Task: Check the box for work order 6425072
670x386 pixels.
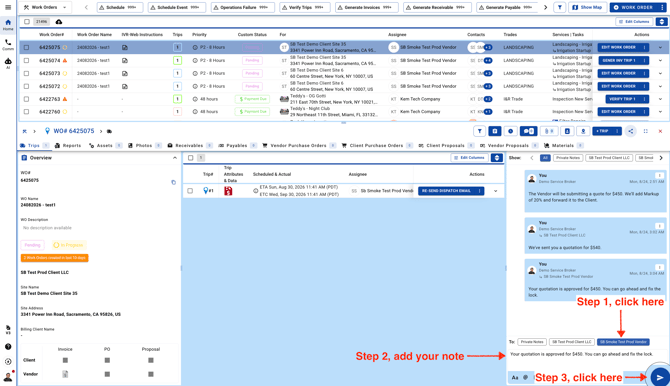Action: [26, 86]
